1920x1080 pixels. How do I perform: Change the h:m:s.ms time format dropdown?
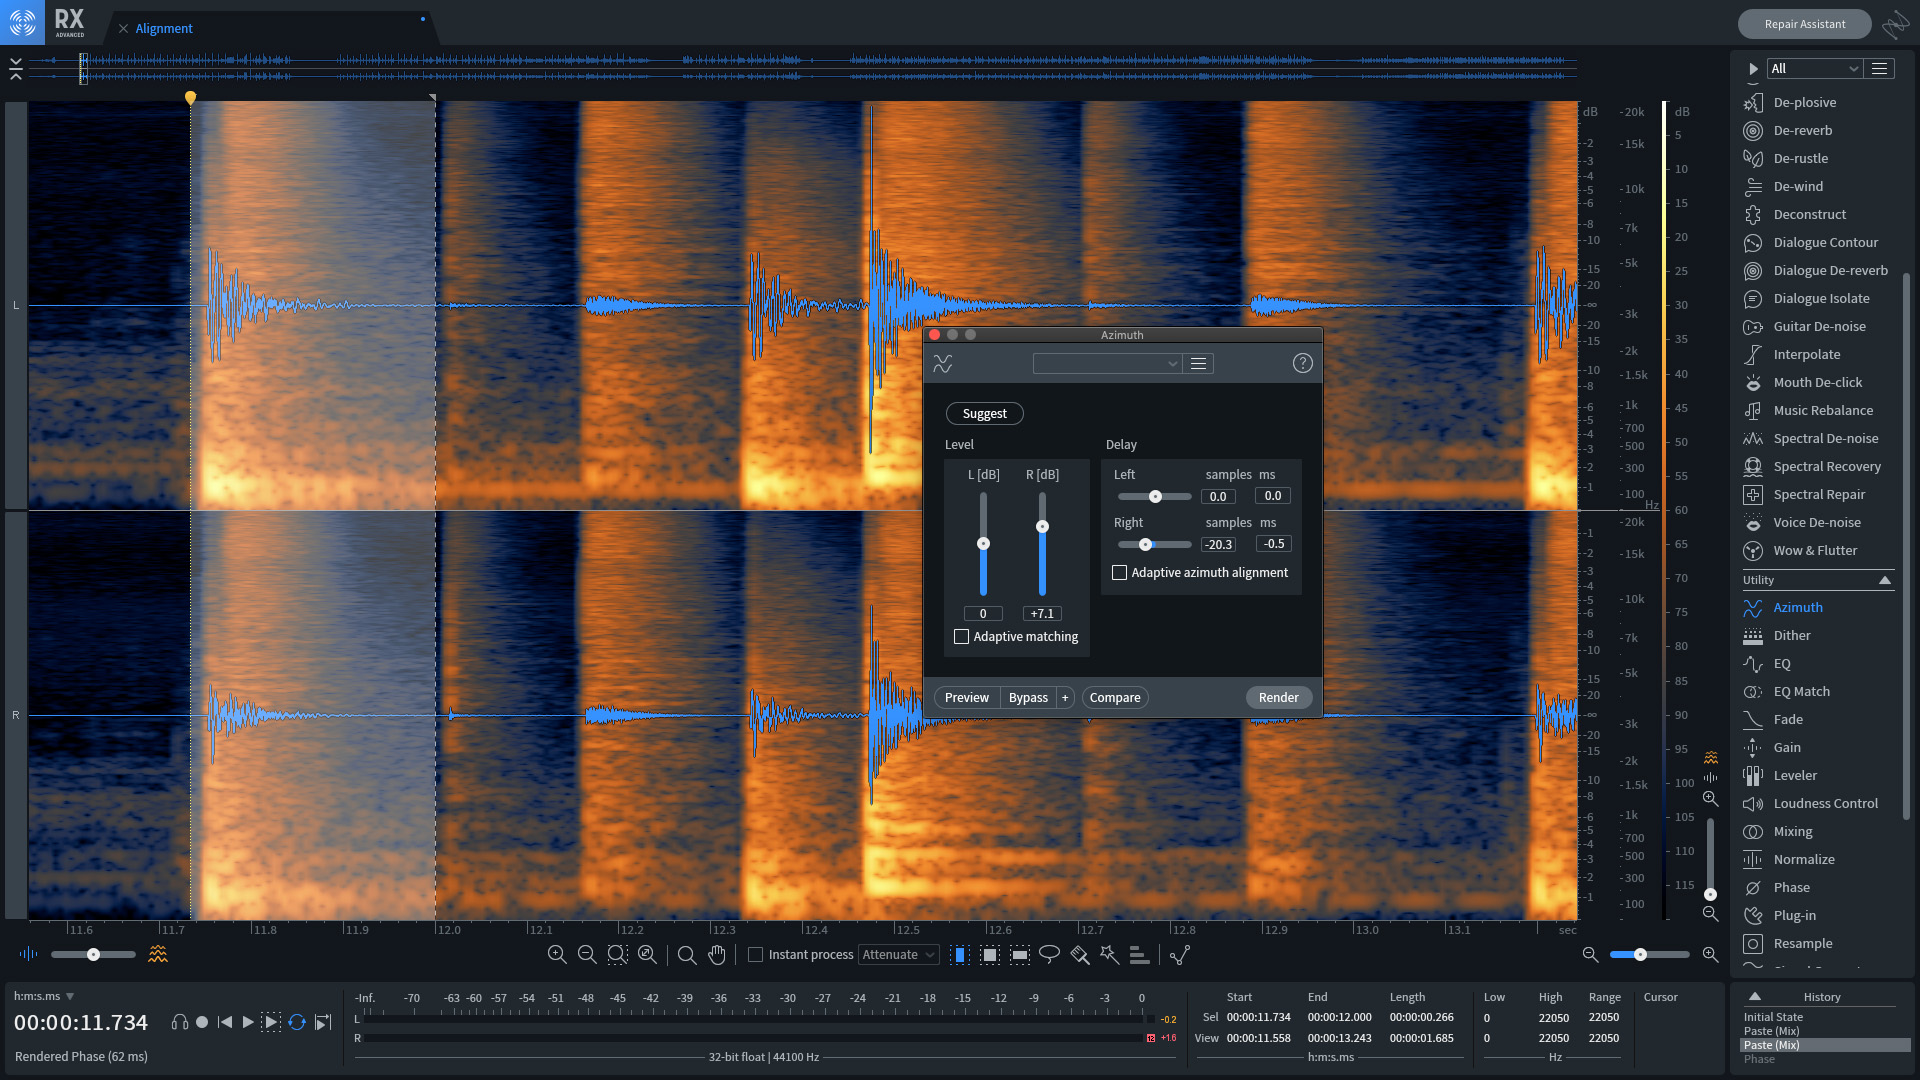[44, 997]
